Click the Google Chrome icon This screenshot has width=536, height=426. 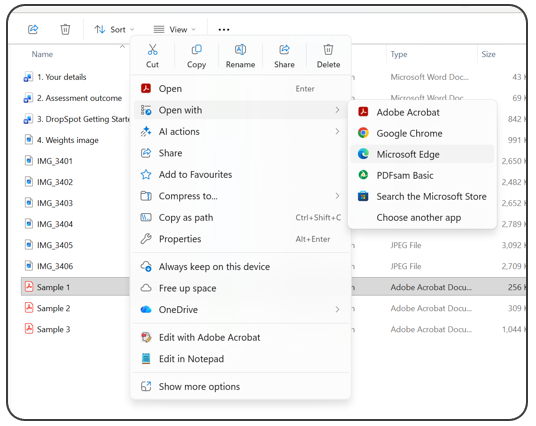tap(363, 133)
